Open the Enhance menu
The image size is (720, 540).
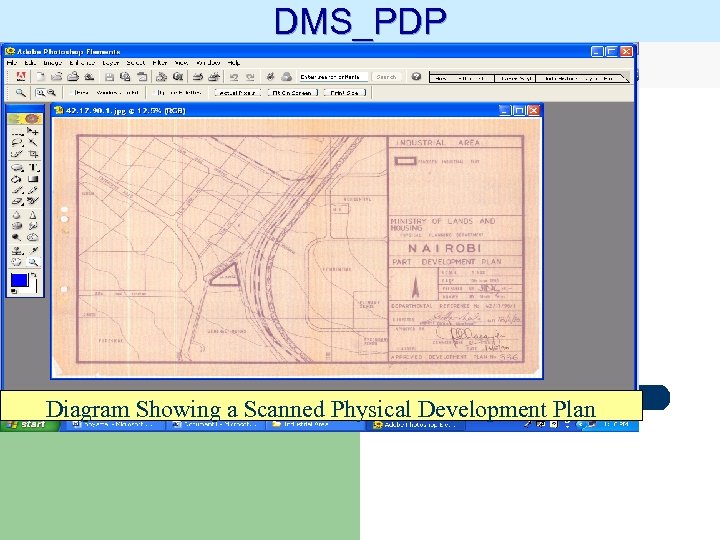[82, 63]
